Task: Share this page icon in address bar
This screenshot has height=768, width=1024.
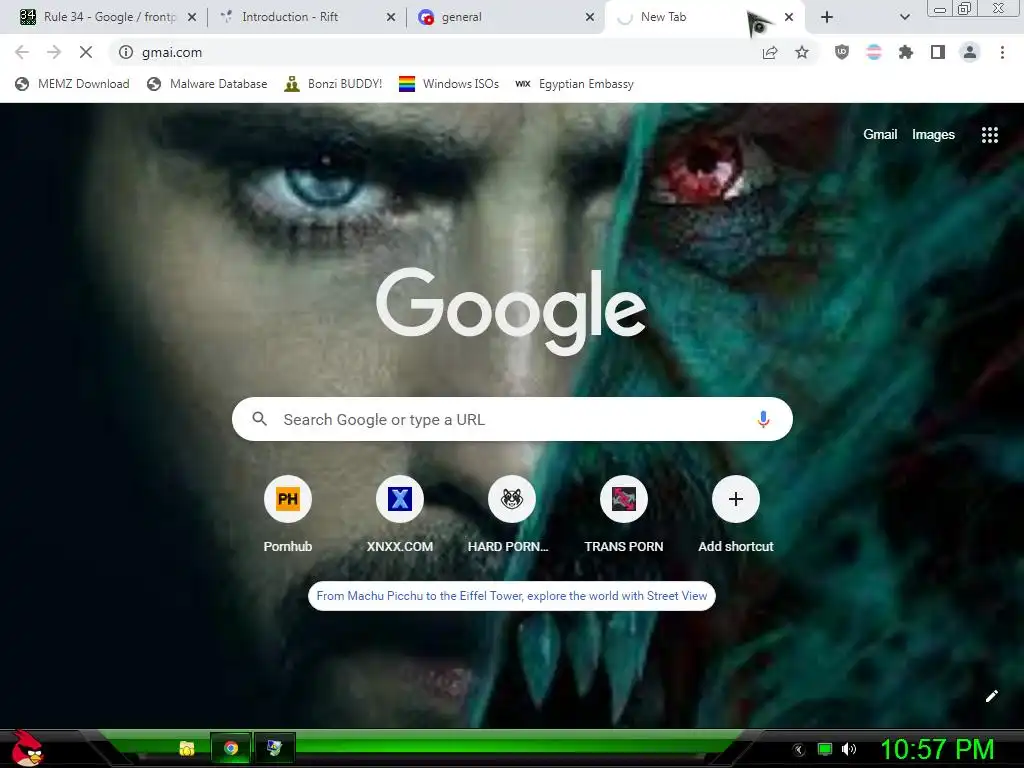Action: tap(770, 52)
